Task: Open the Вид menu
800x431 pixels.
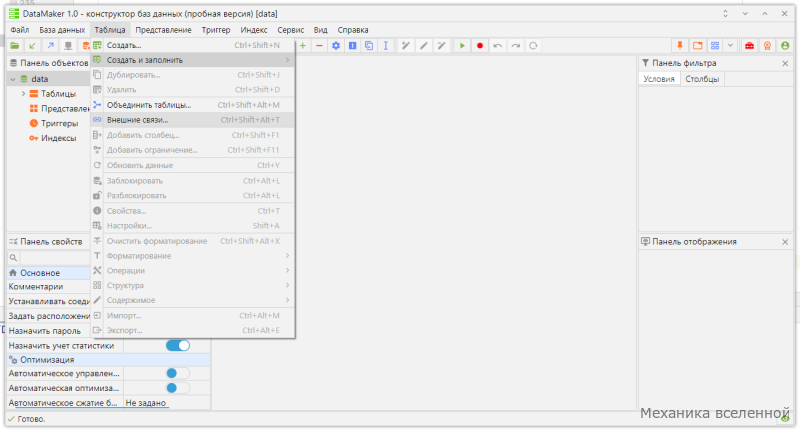Action: [x=320, y=30]
